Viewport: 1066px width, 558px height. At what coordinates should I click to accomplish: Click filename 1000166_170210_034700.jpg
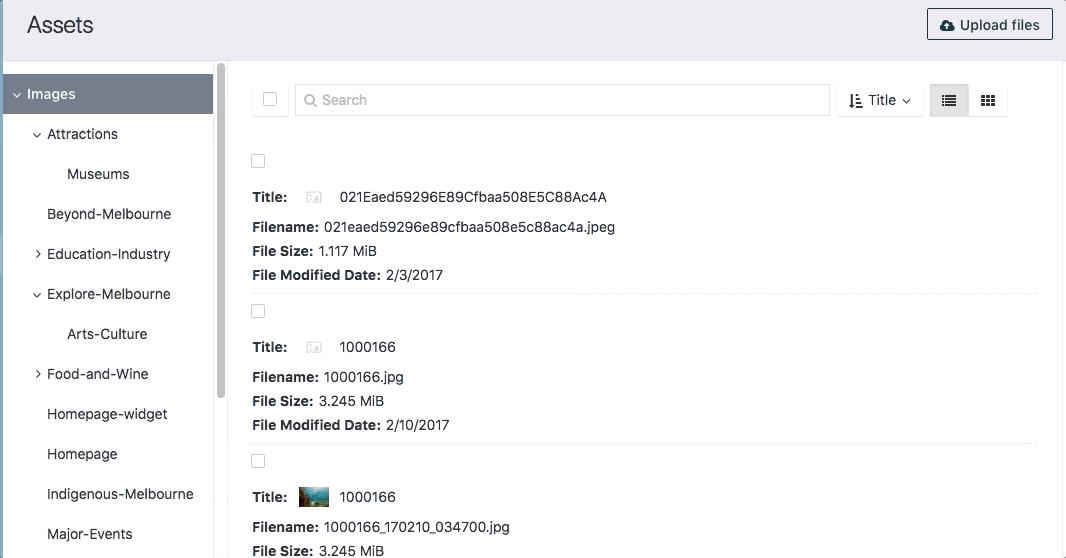click(417, 527)
